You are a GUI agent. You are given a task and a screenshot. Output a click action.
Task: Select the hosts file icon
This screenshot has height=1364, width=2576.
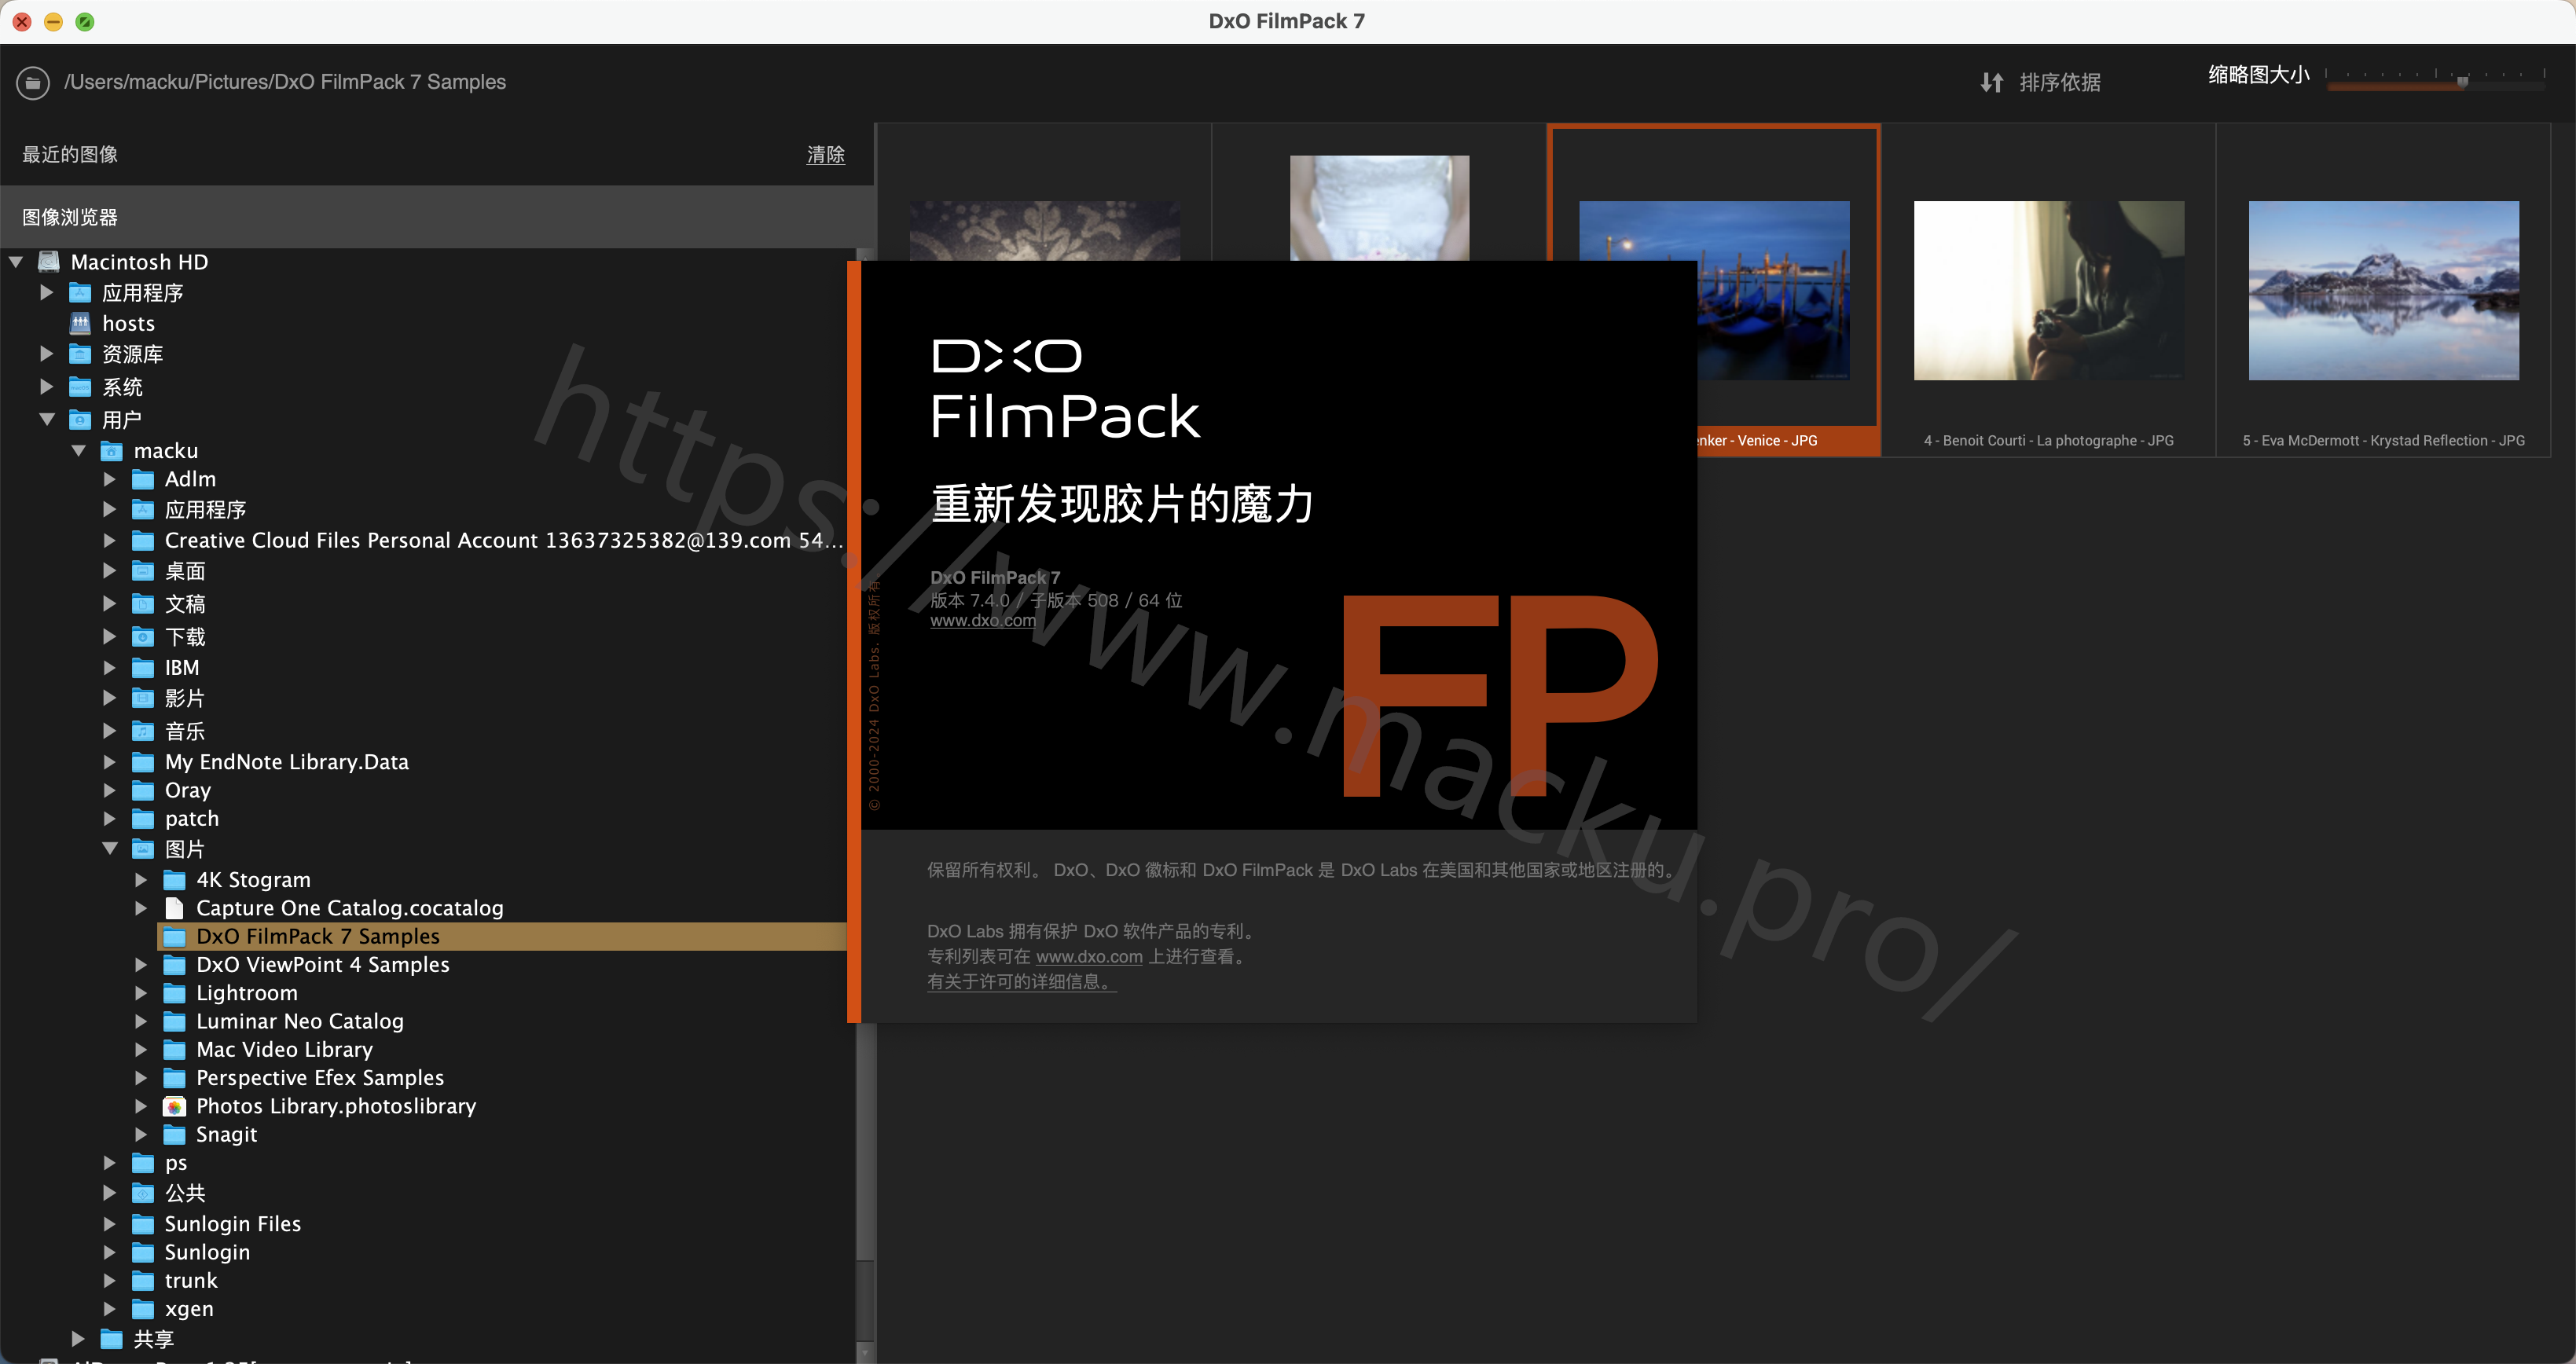tap(80, 323)
